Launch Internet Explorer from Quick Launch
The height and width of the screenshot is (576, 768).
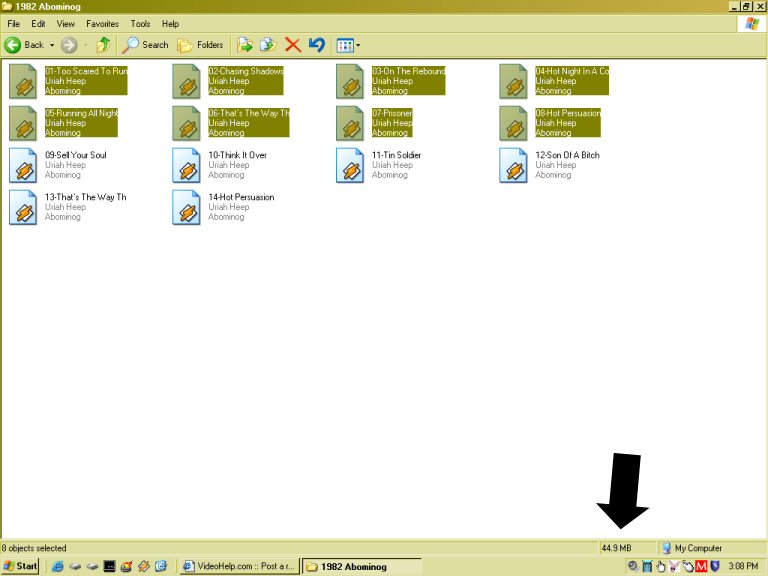pos(57,566)
